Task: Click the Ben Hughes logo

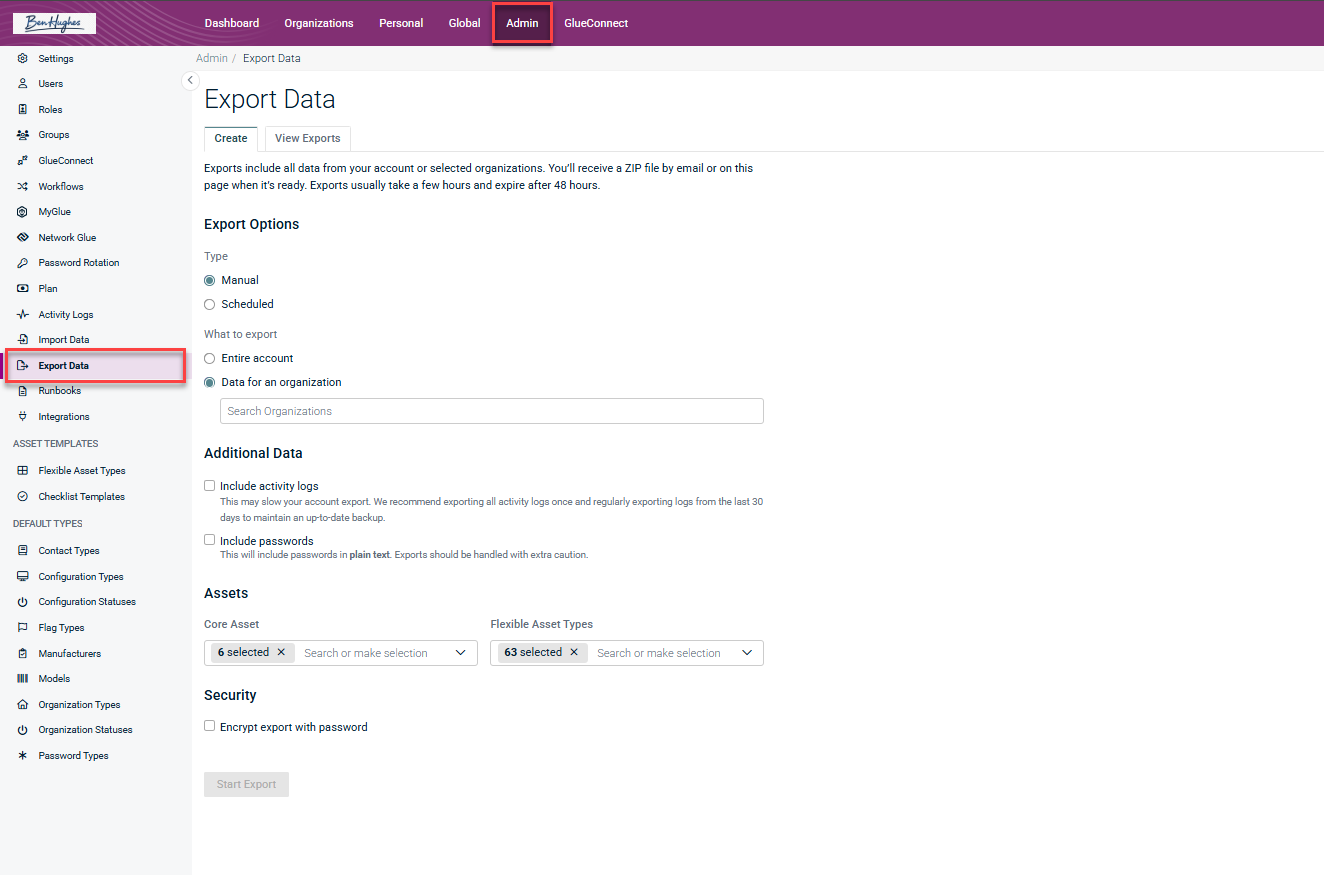Action: pos(54,23)
